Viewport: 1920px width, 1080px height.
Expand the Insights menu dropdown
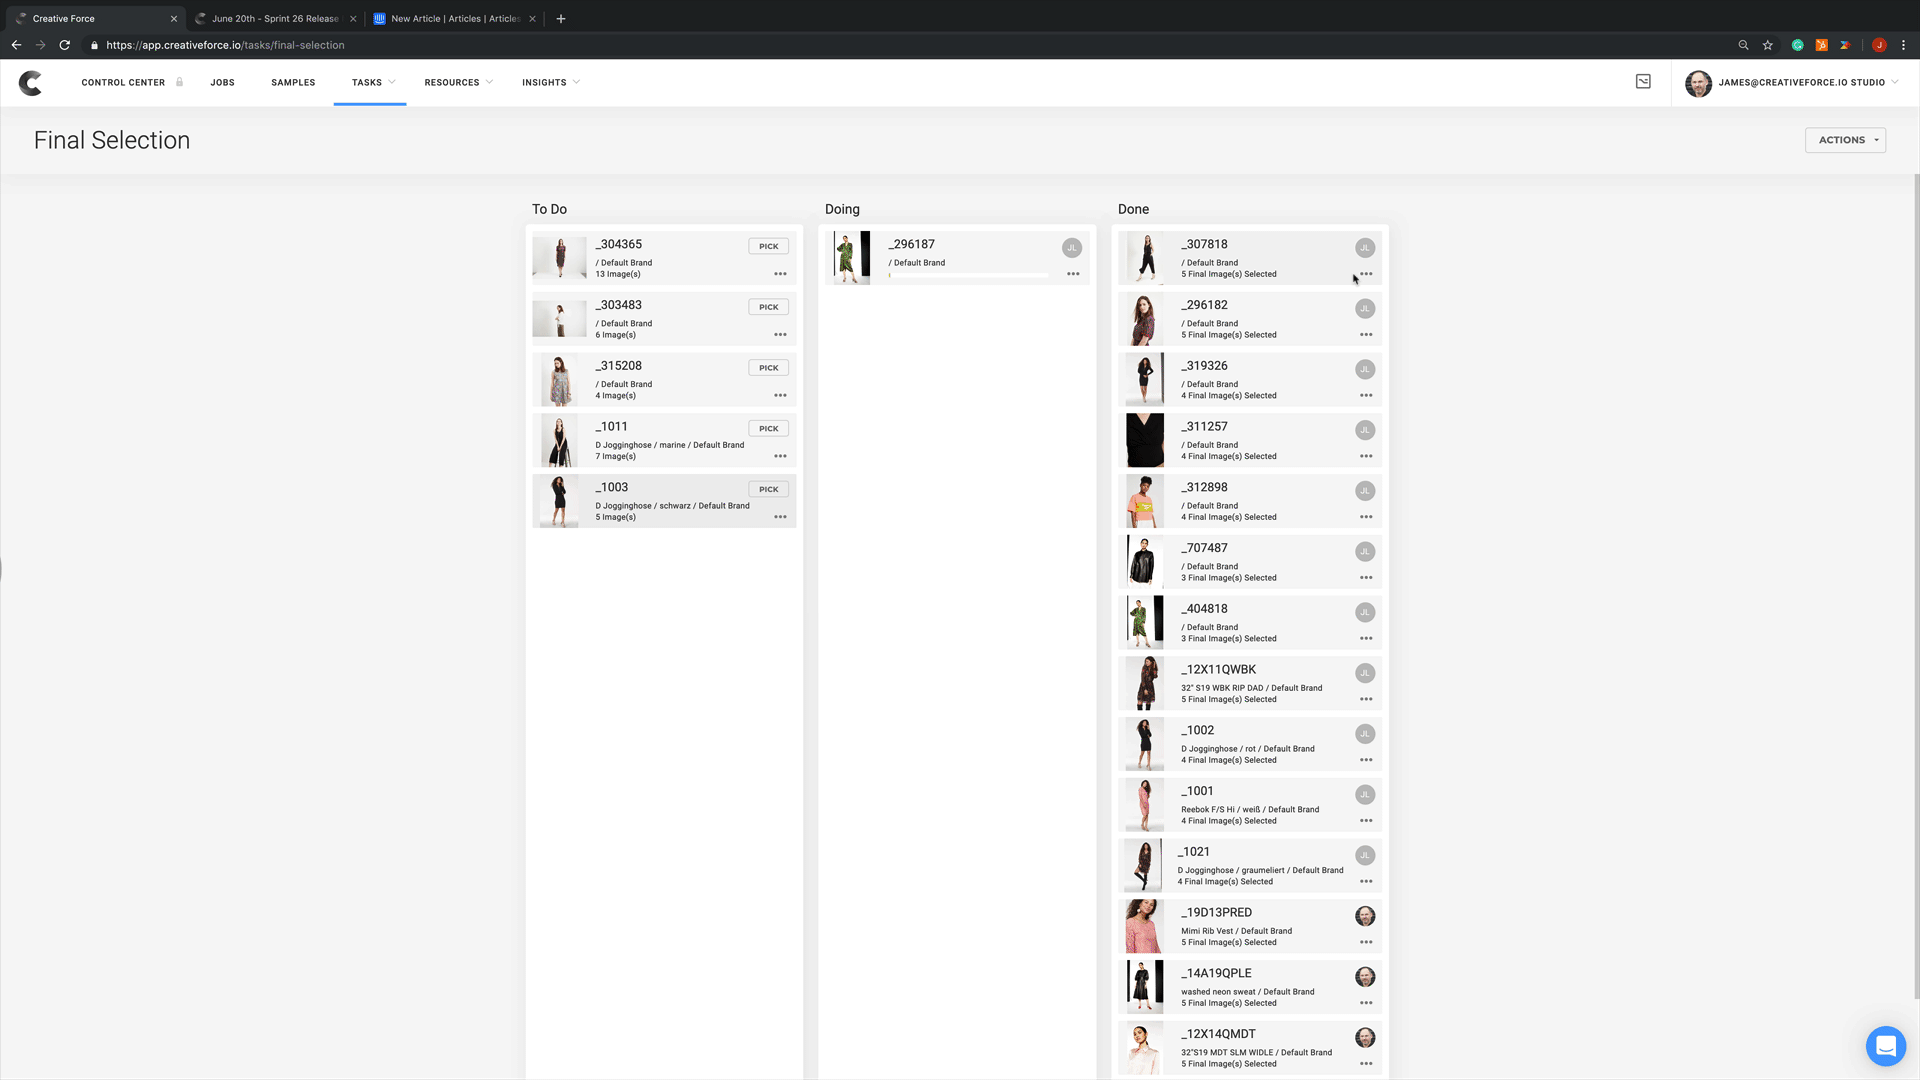point(550,83)
